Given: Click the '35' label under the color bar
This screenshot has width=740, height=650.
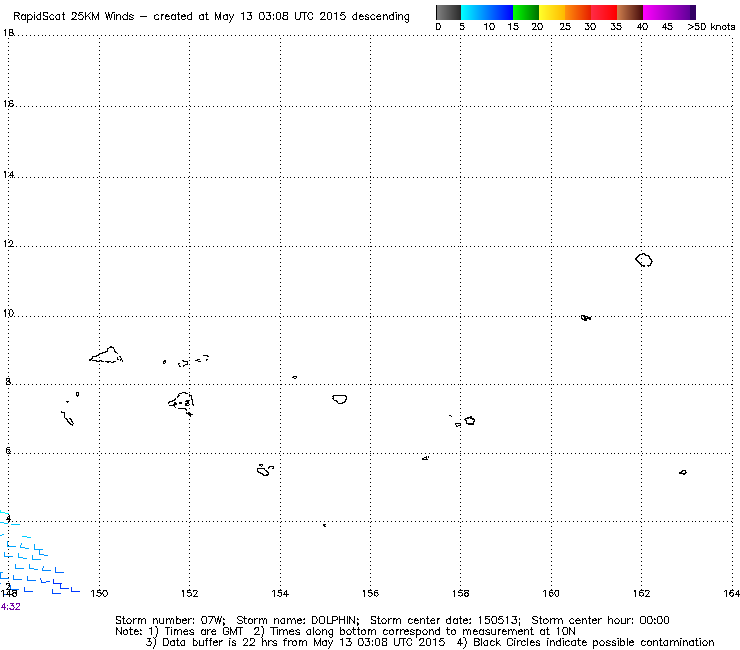Looking at the screenshot, I should pyautogui.click(x=616, y=27).
